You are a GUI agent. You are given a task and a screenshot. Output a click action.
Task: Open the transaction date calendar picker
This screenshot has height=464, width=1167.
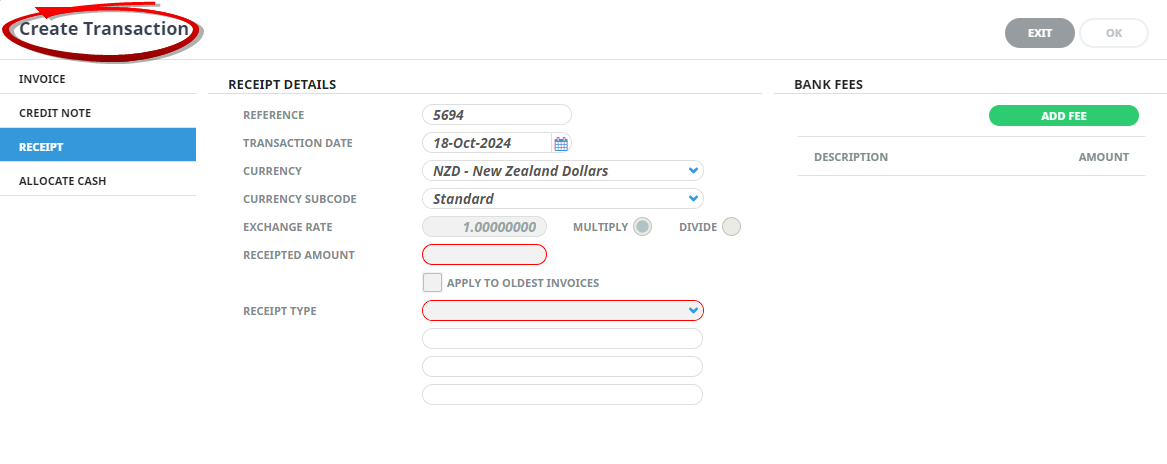click(x=561, y=143)
